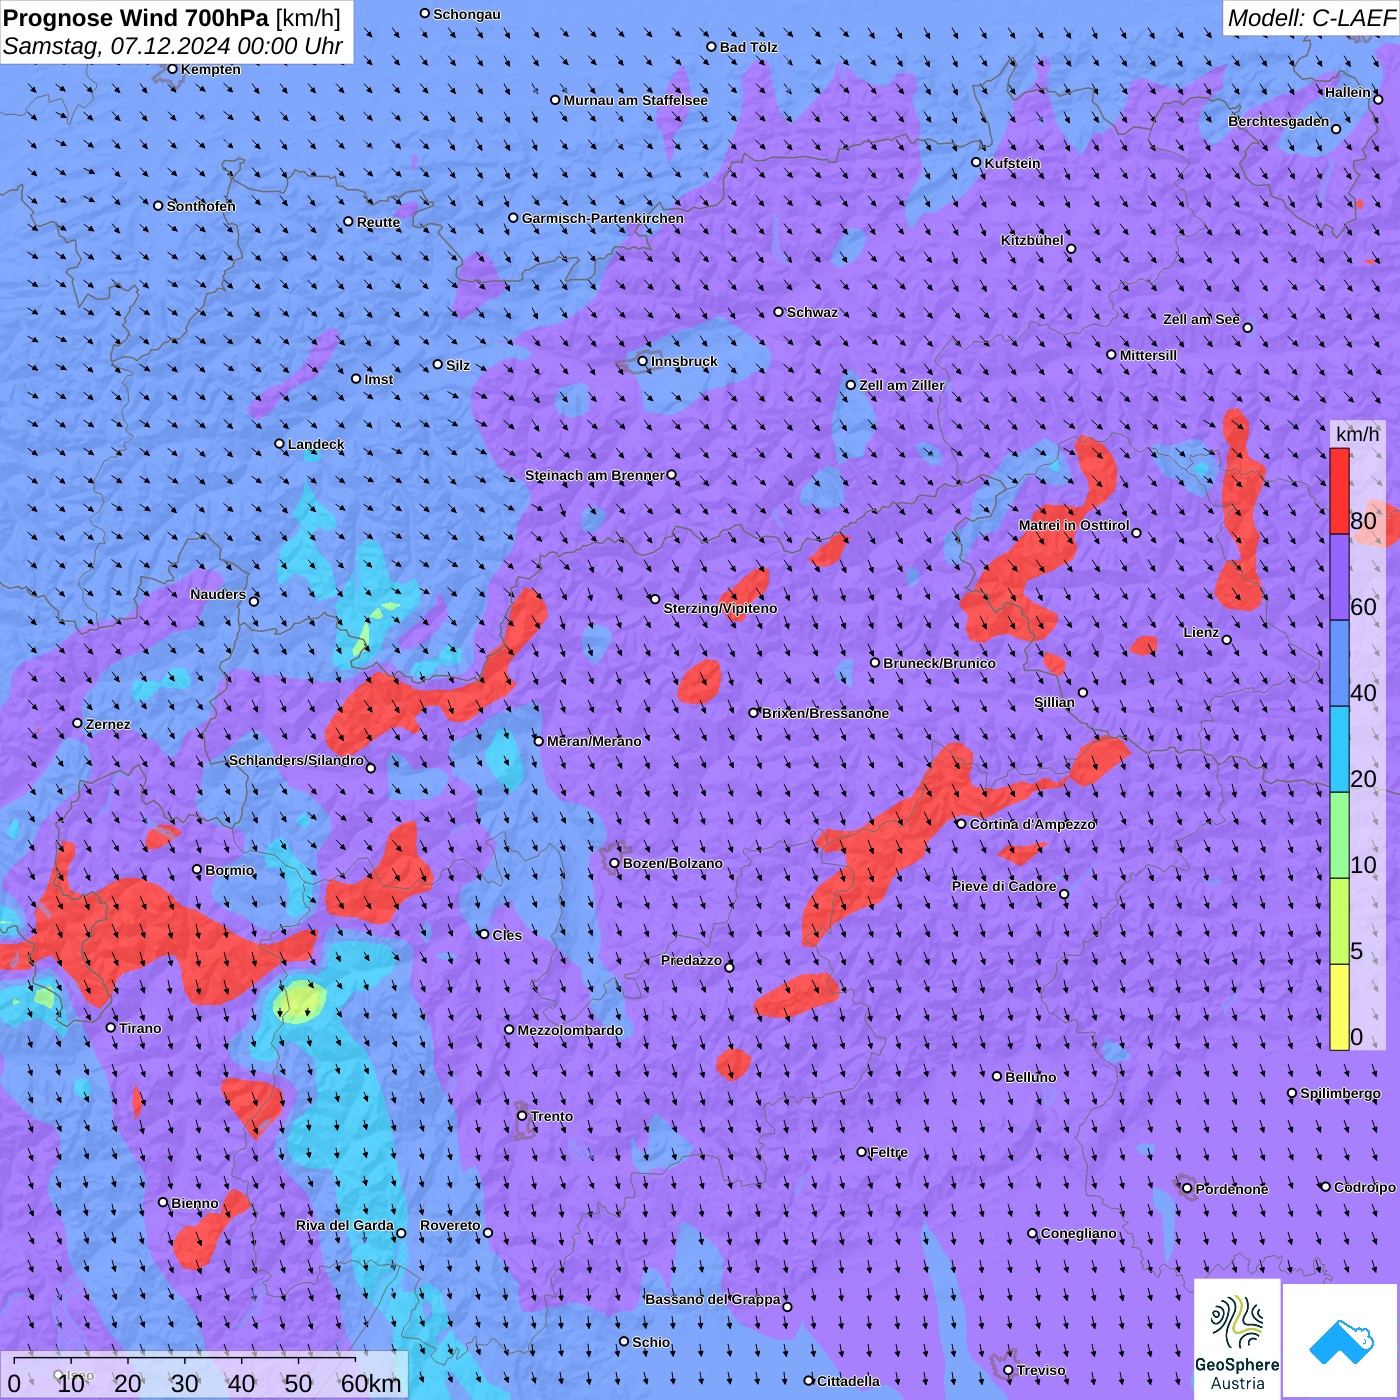Click the Conegliano label

tap(1078, 1233)
